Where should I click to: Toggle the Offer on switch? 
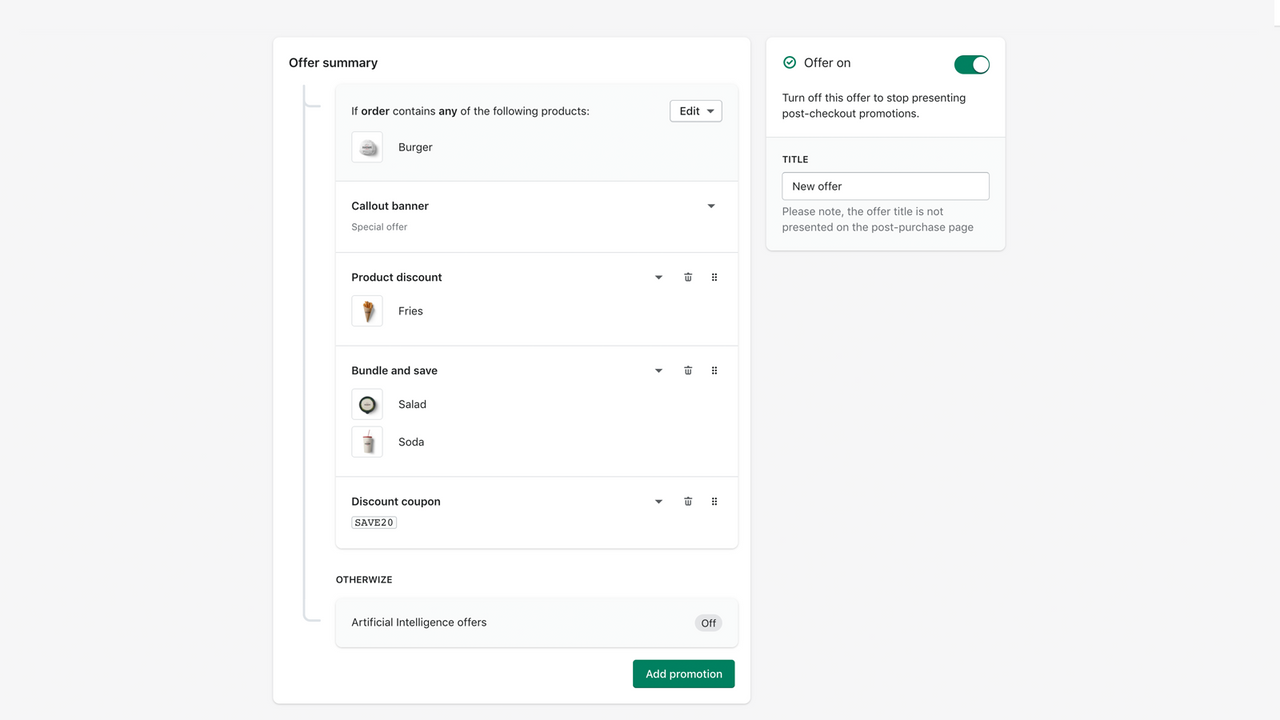tap(971, 63)
